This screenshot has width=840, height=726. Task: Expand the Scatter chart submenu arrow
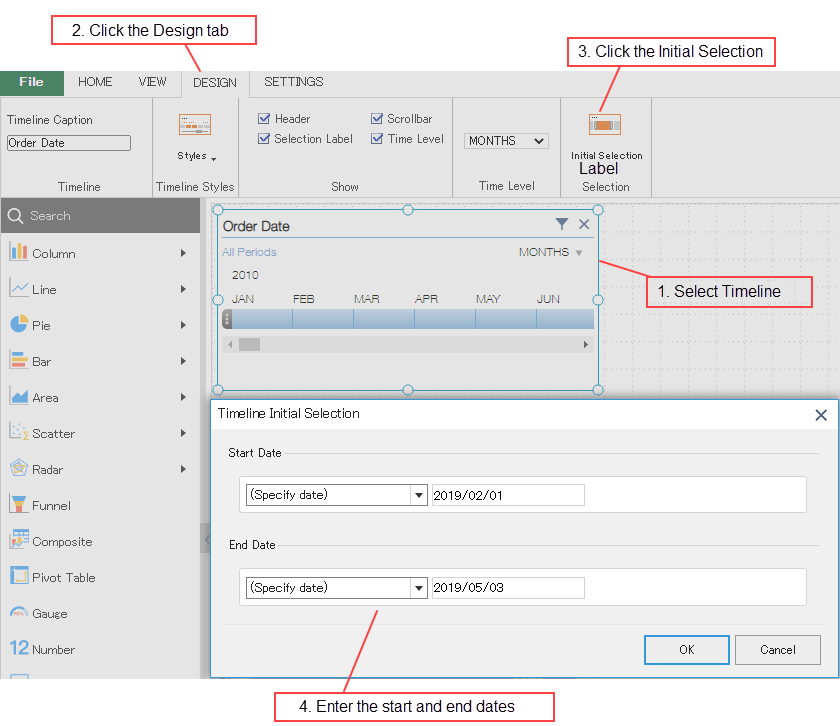183,433
